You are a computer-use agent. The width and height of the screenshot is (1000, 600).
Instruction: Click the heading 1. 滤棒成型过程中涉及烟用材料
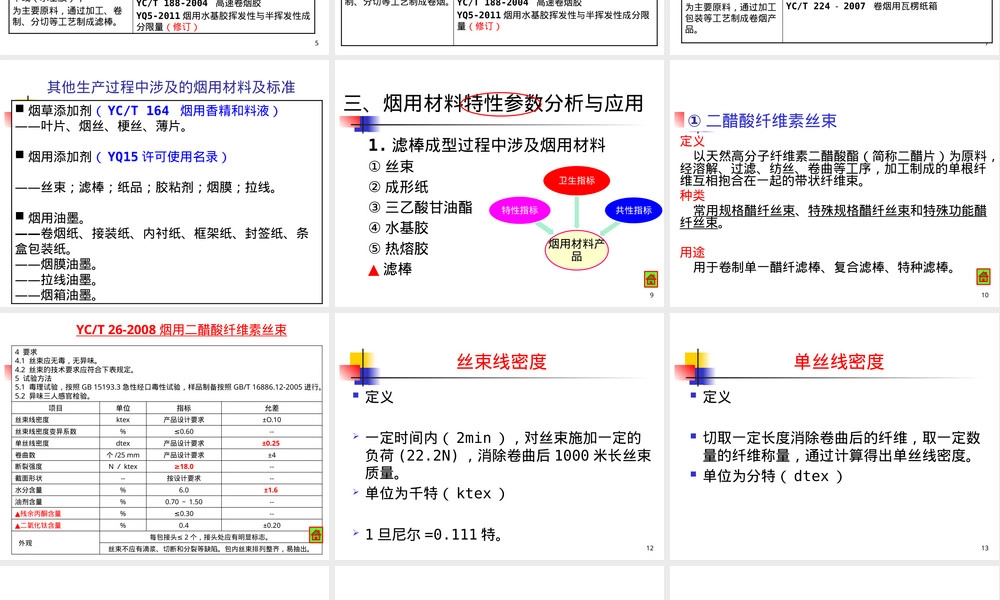(x=487, y=145)
